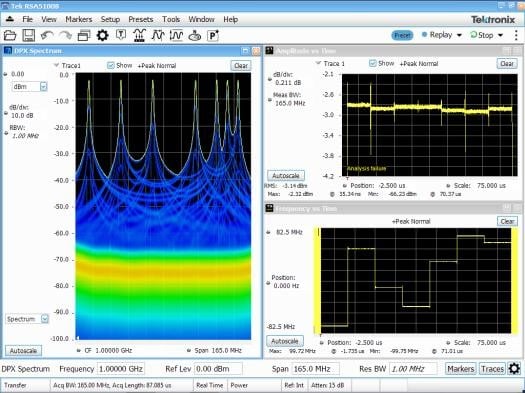Image resolution: width=525 pixels, height=393 pixels.
Task: Open the Presets menu
Action: point(141,19)
